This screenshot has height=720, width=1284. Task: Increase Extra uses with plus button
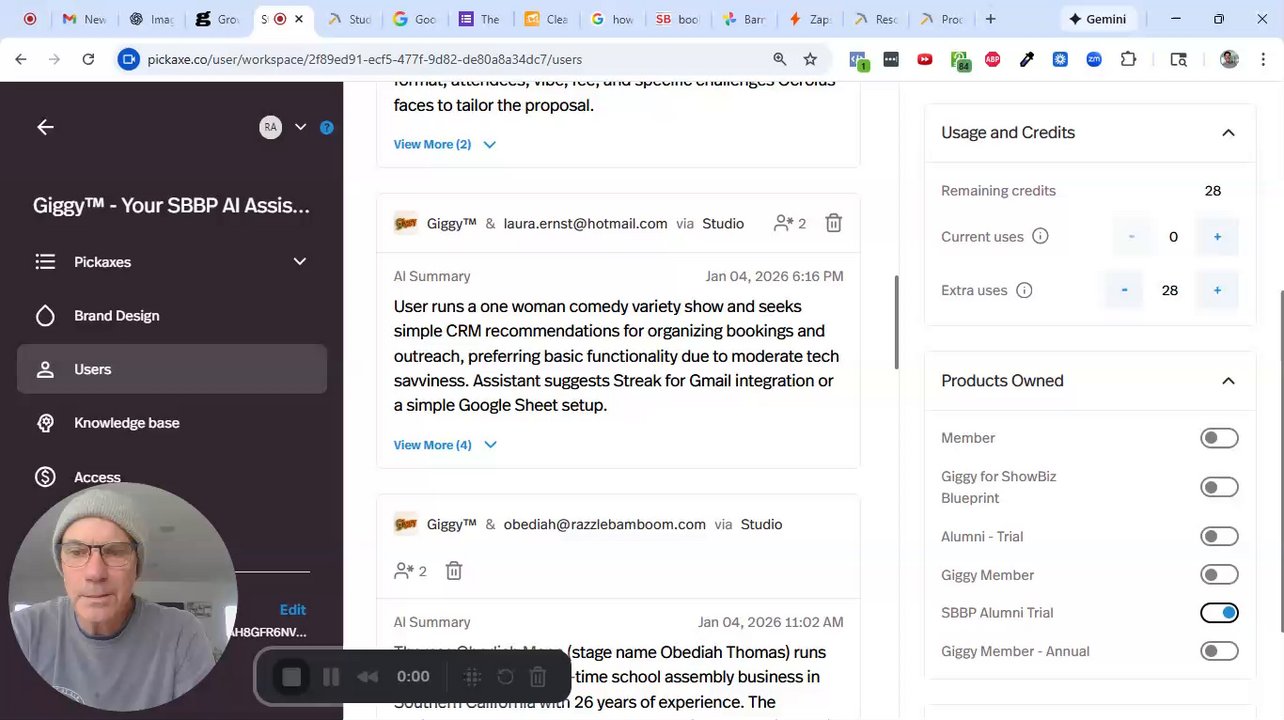point(1217,290)
